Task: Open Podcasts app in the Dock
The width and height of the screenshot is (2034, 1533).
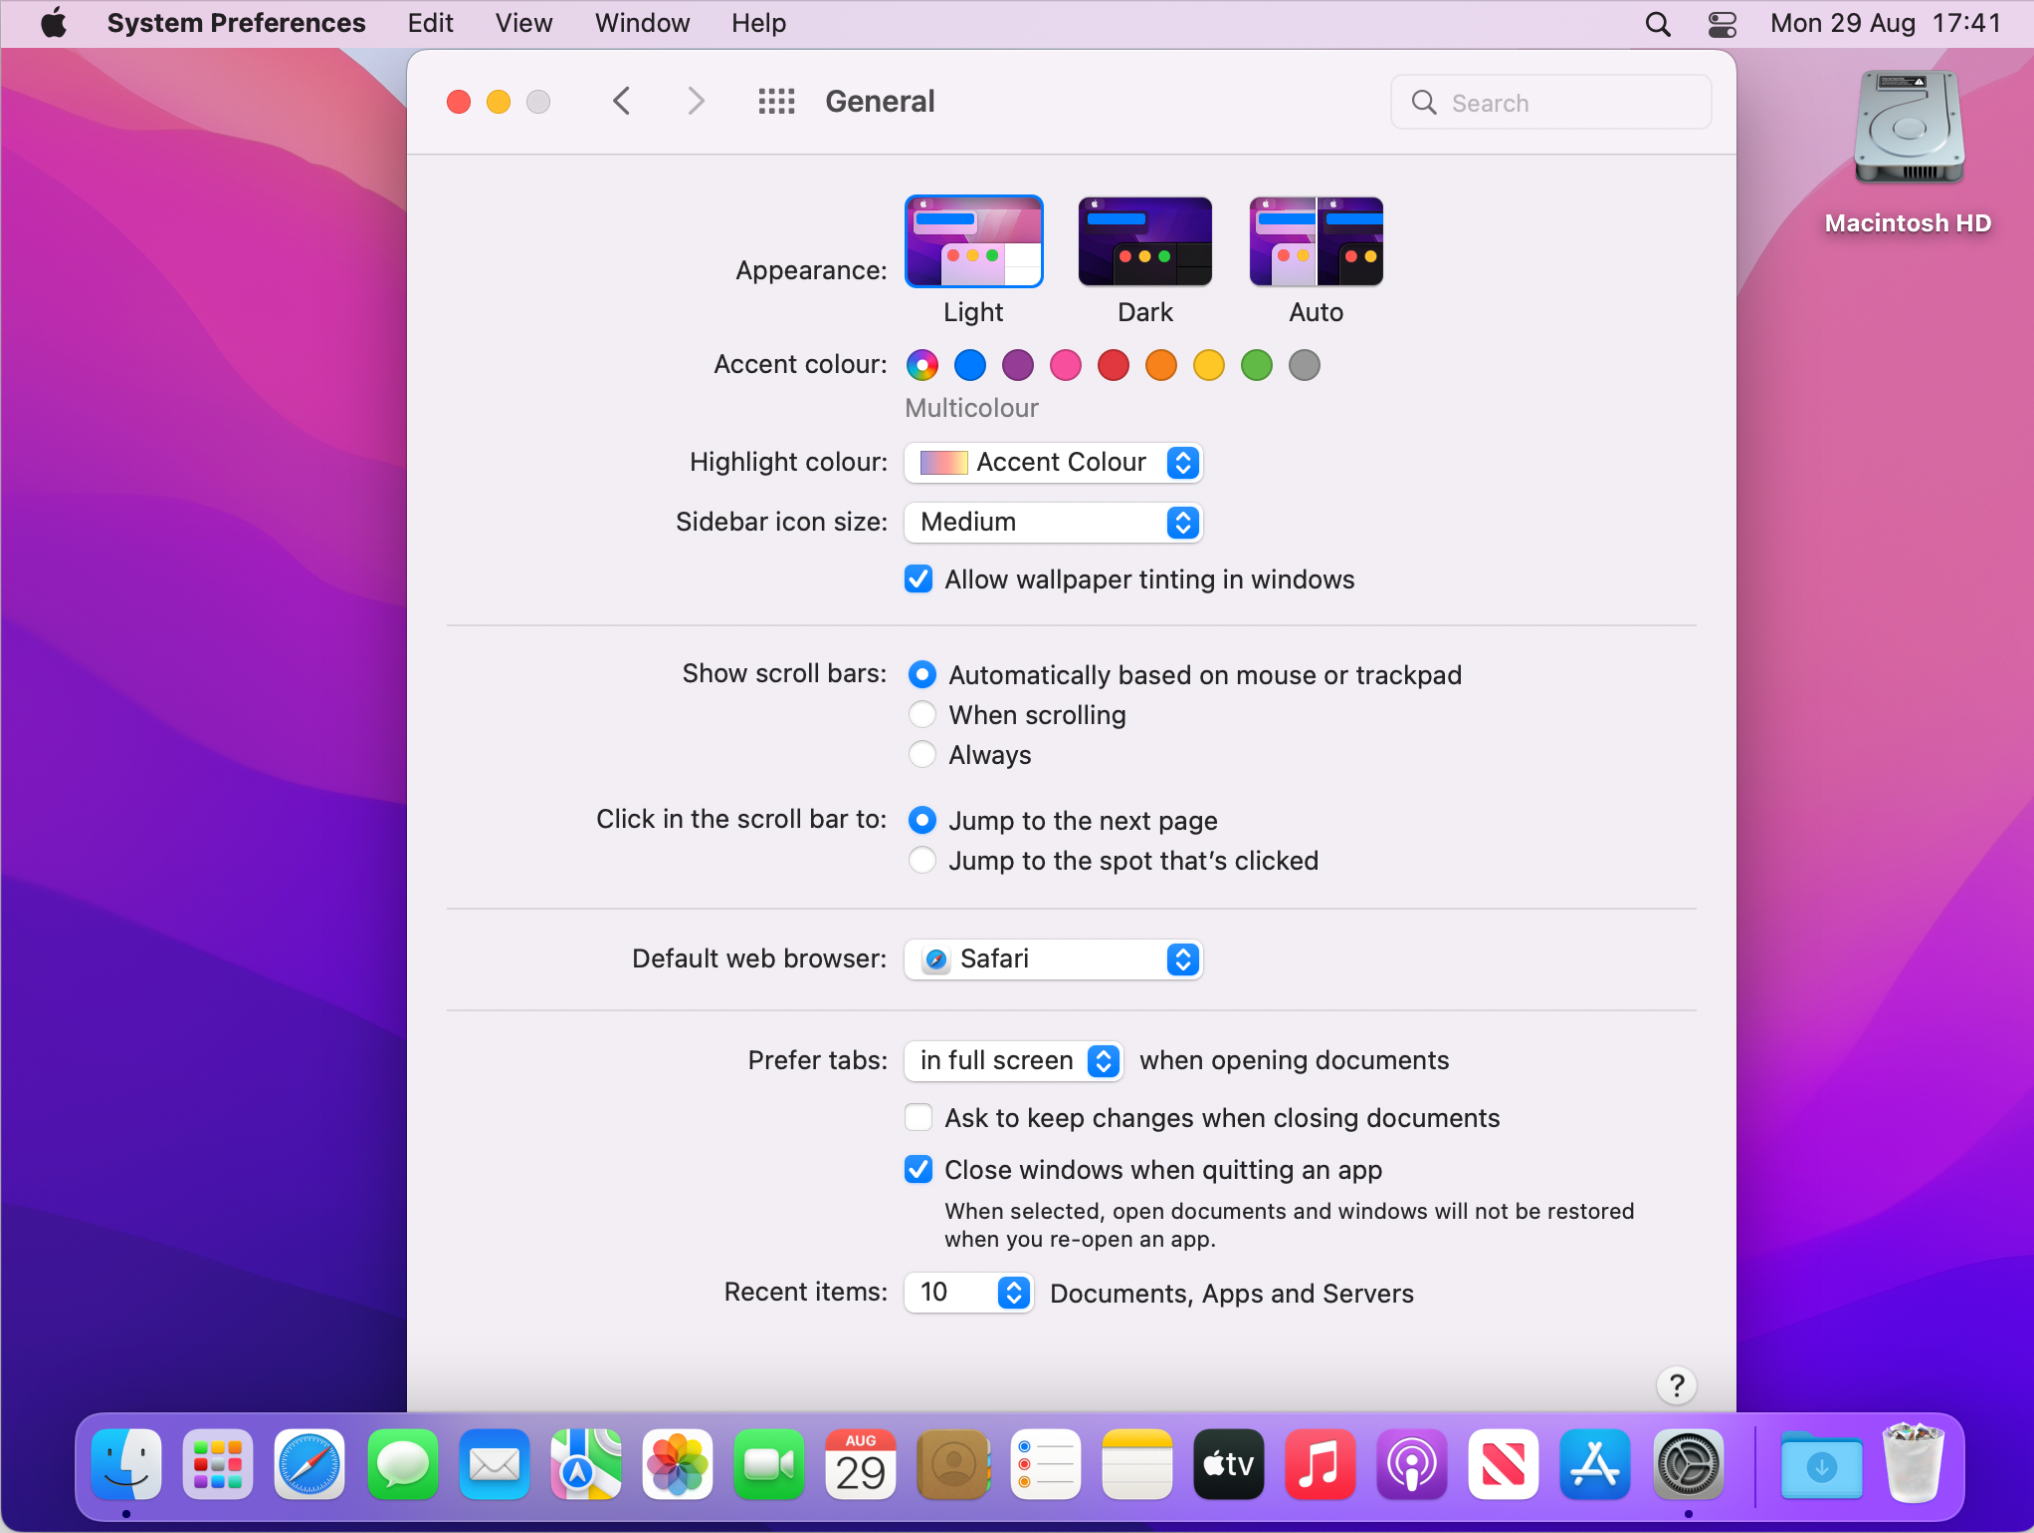Action: [1412, 1464]
